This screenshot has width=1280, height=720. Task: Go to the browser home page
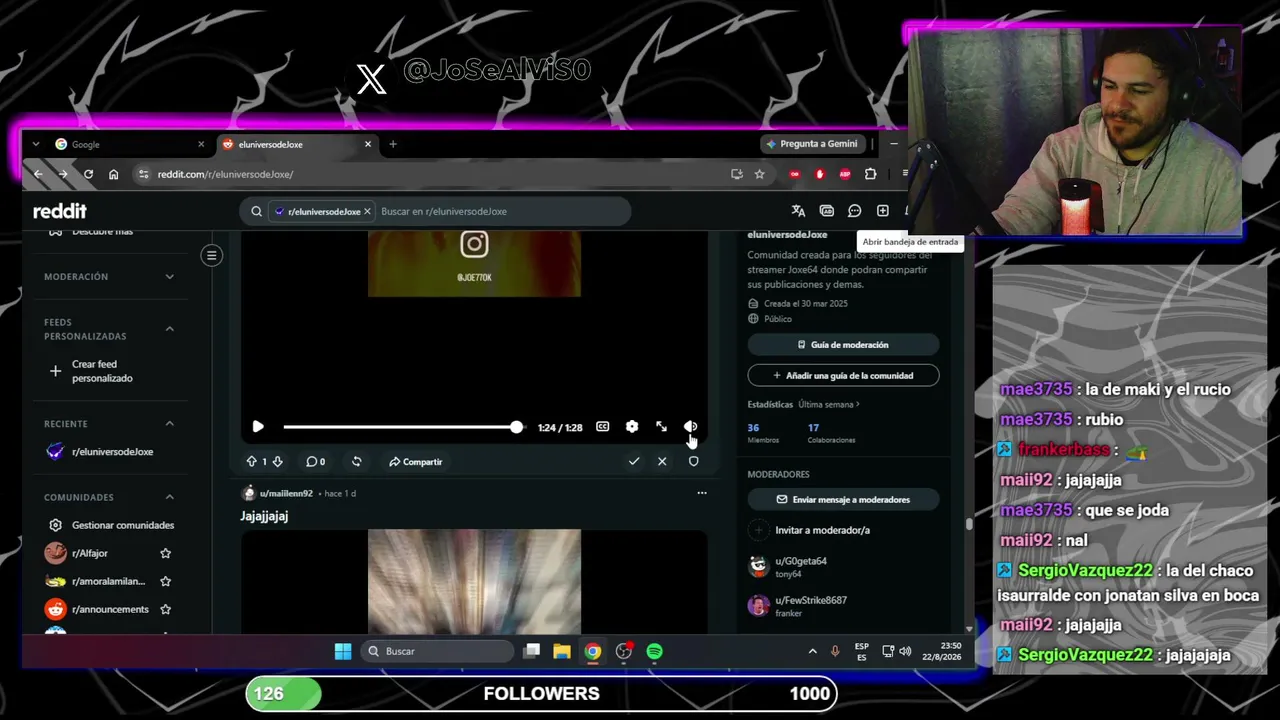(x=114, y=174)
